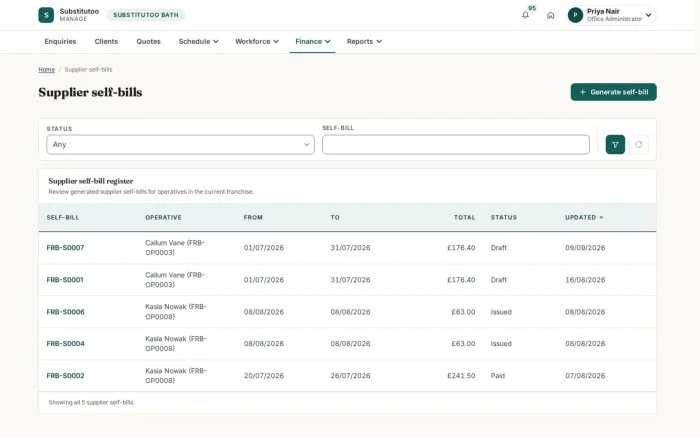Open the Clients page

[x=106, y=42]
